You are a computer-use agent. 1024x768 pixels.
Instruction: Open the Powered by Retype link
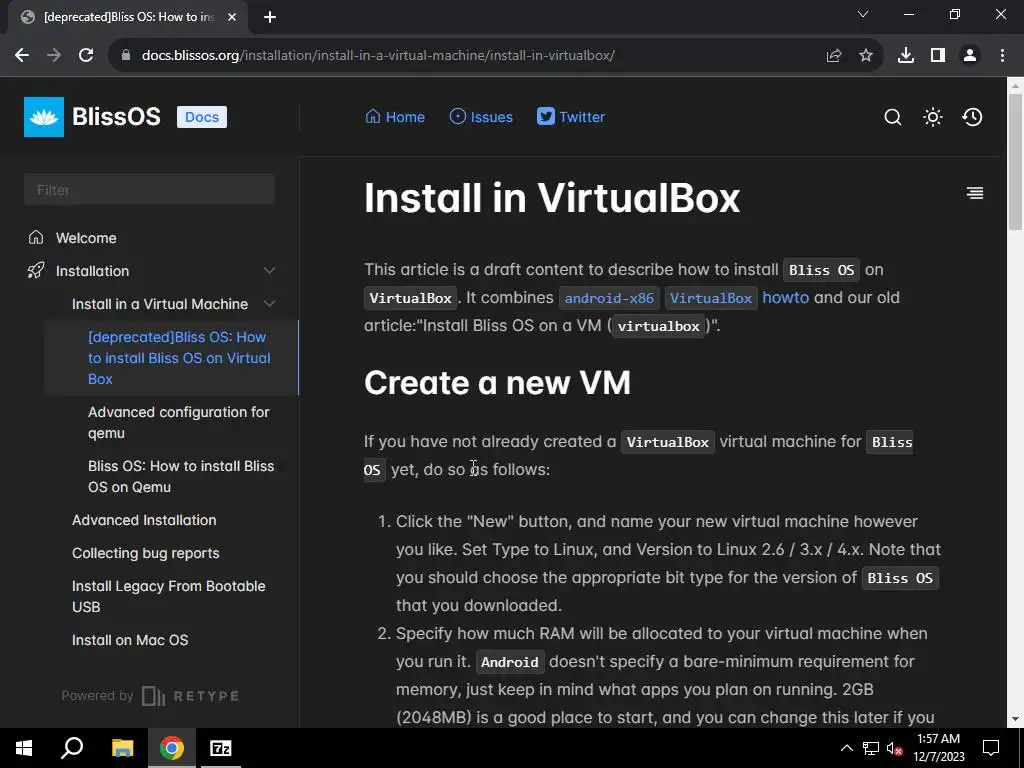tap(150, 696)
